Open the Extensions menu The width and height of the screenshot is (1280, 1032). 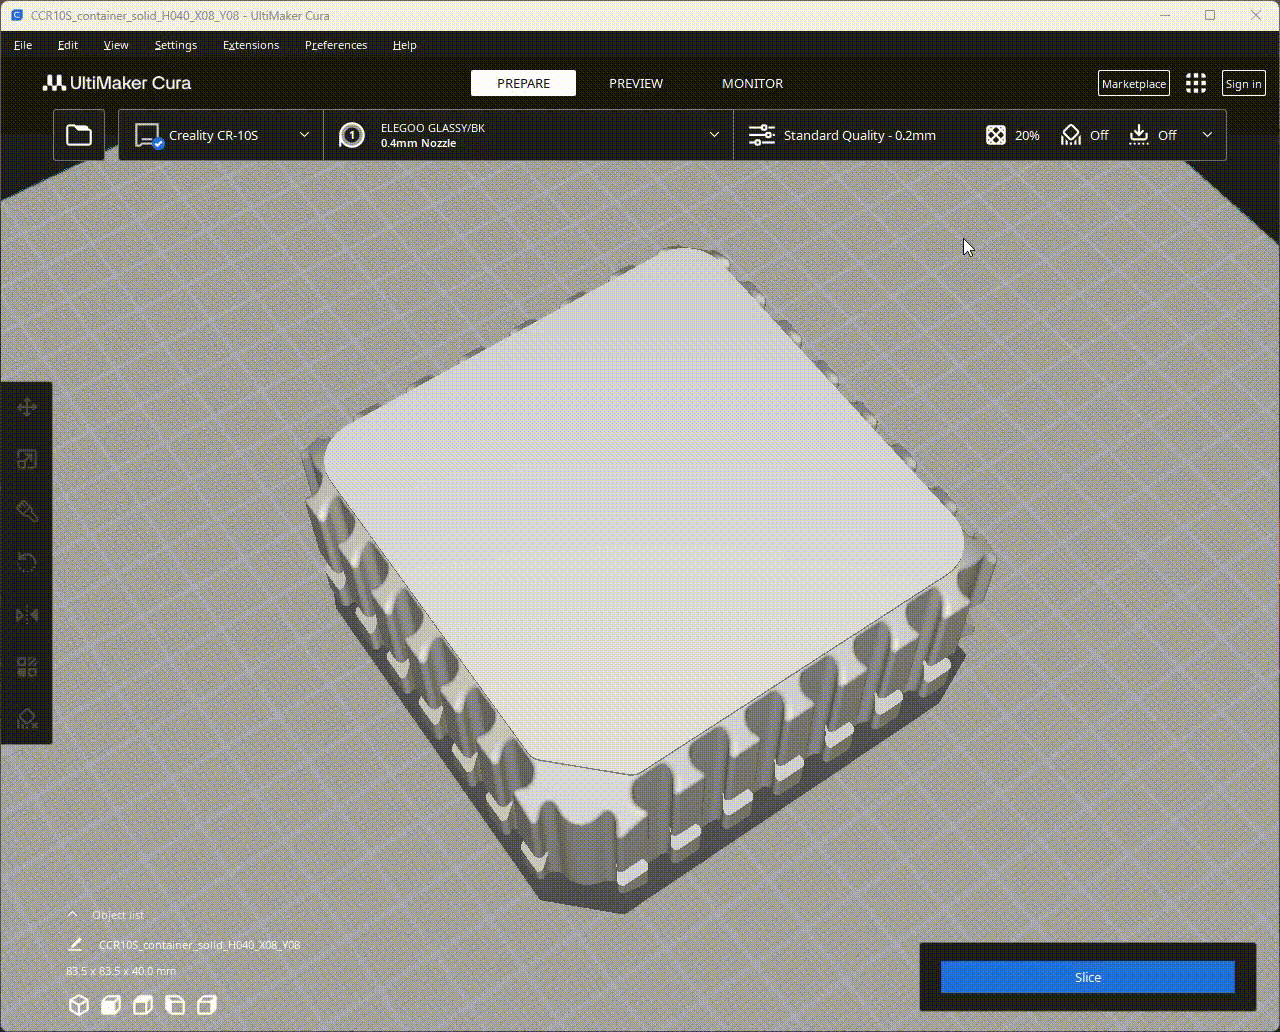pos(251,45)
